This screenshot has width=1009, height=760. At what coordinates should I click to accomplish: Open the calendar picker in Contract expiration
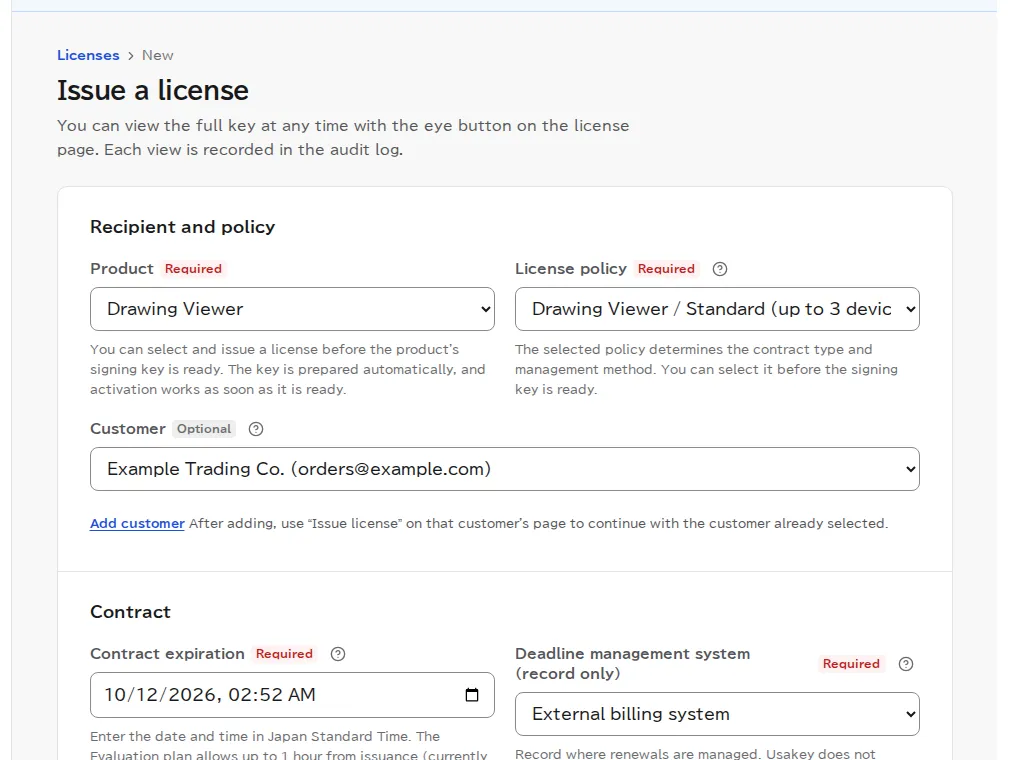(472, 695)
